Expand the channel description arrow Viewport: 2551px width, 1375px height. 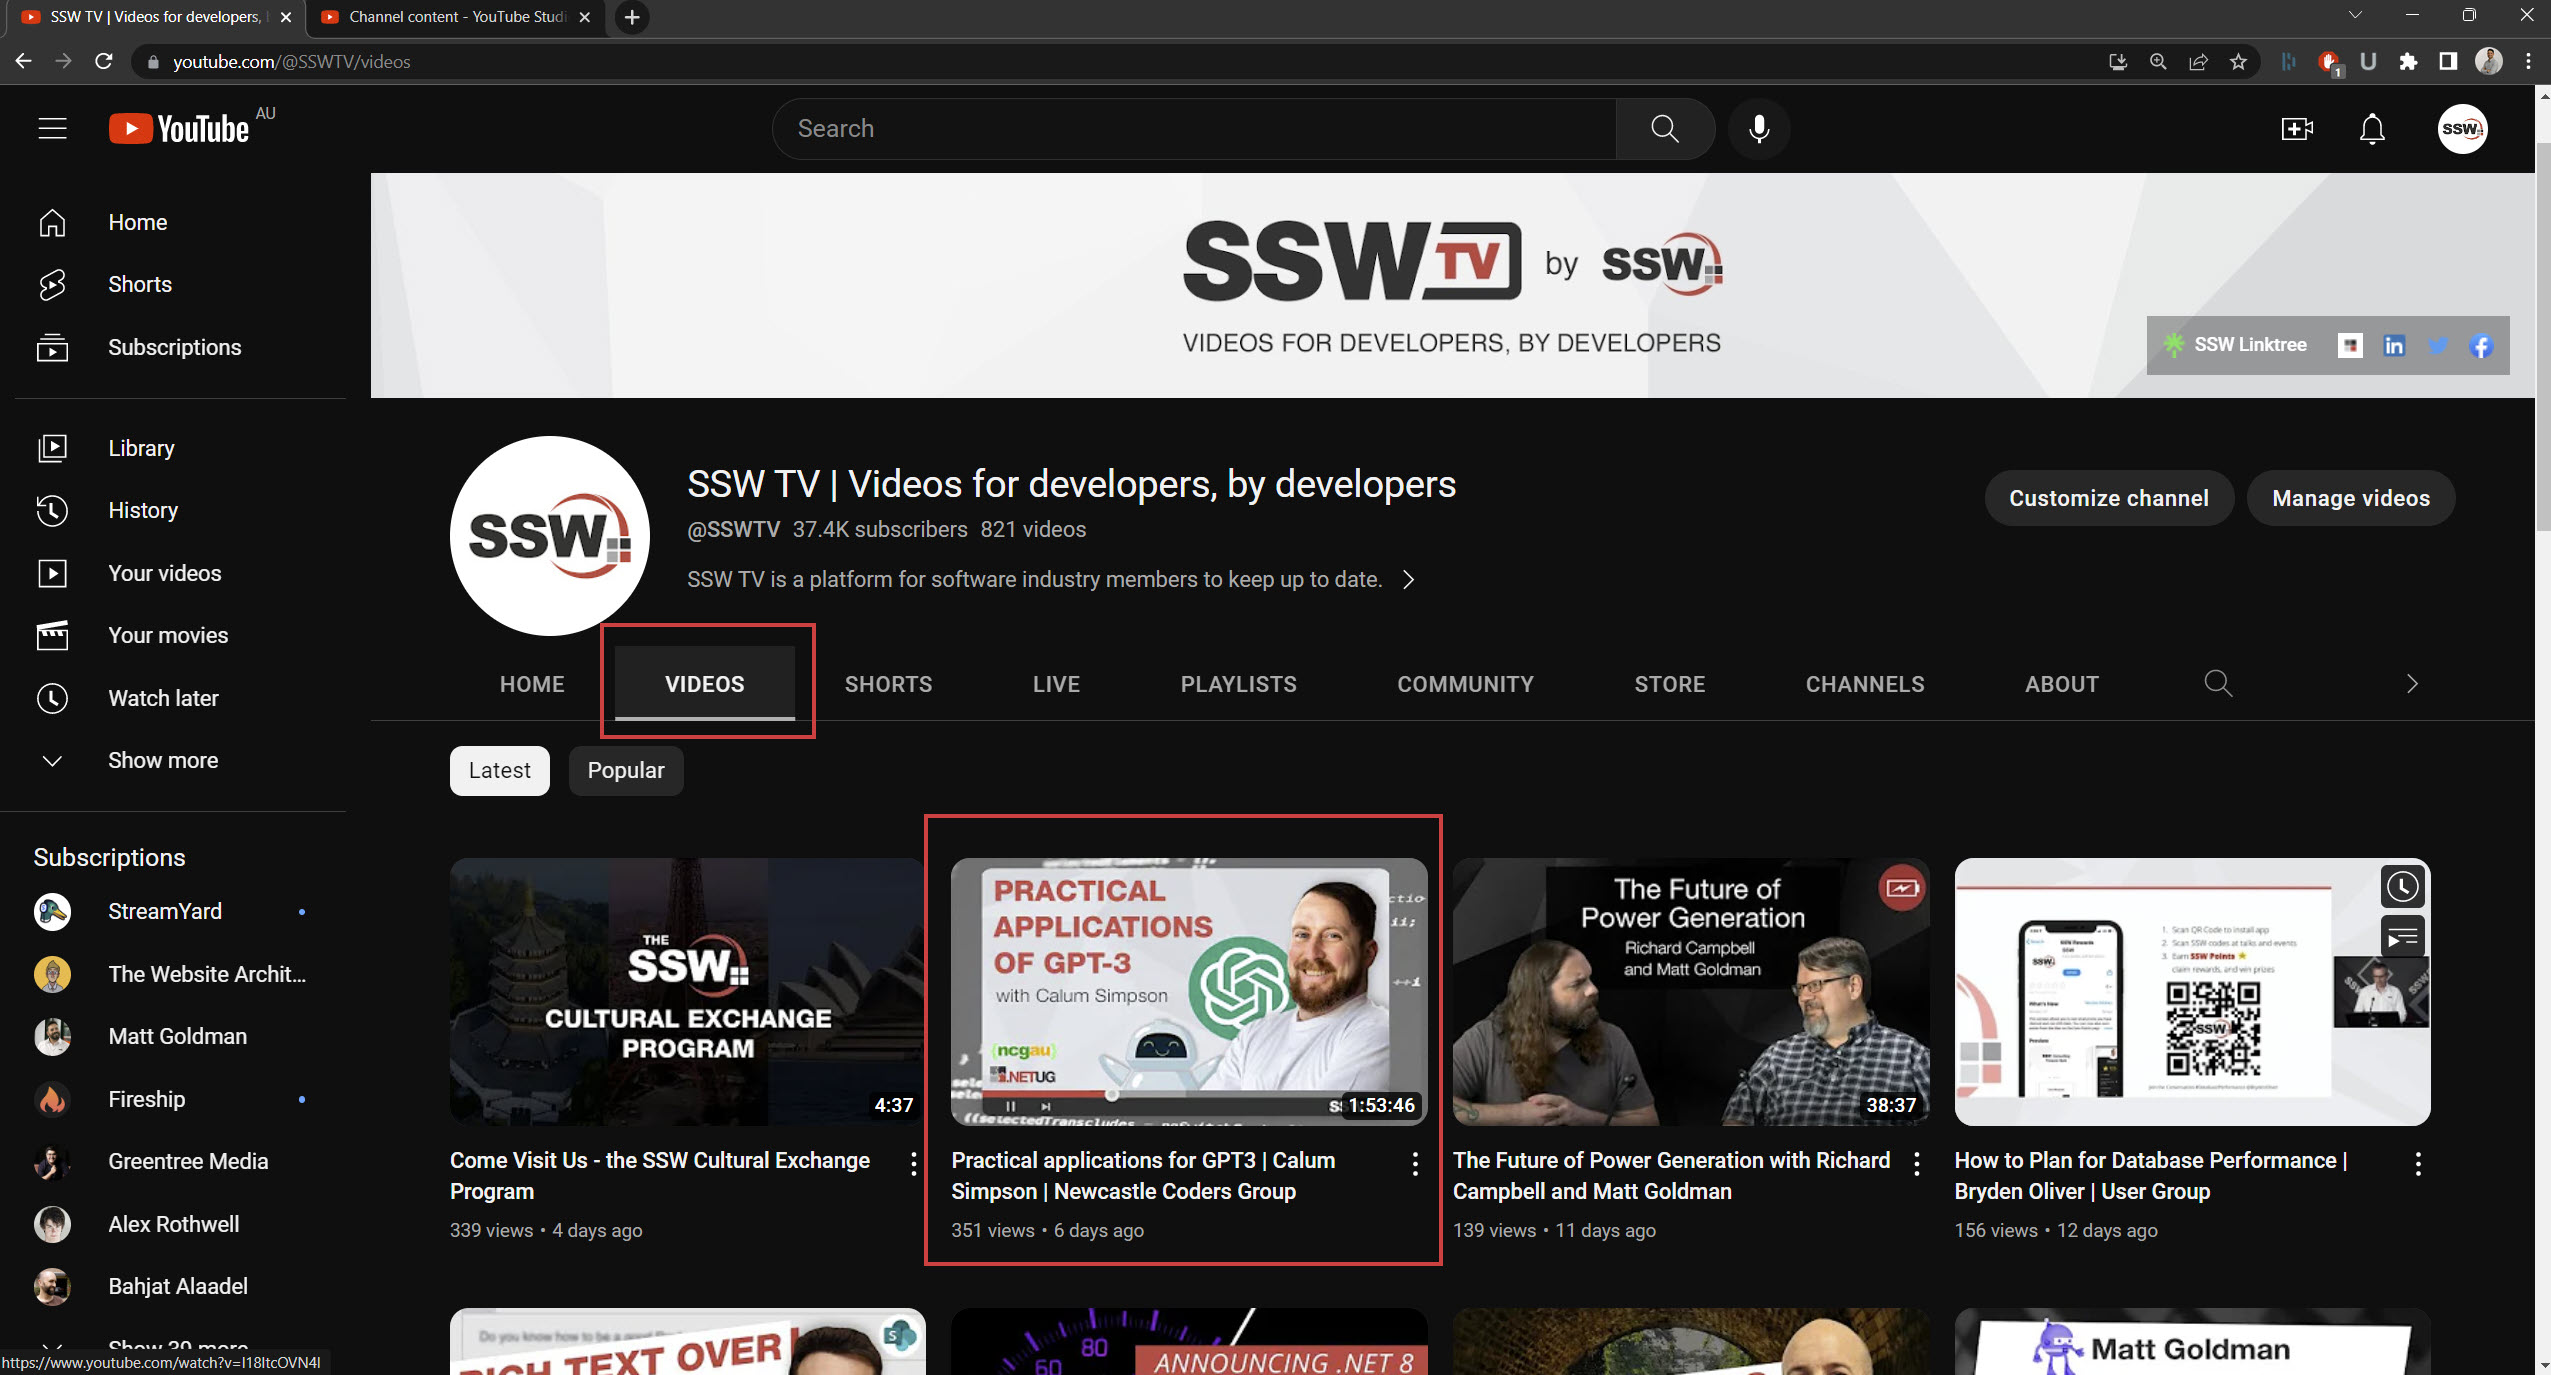pyautogui.click(x=1408, y=580)
